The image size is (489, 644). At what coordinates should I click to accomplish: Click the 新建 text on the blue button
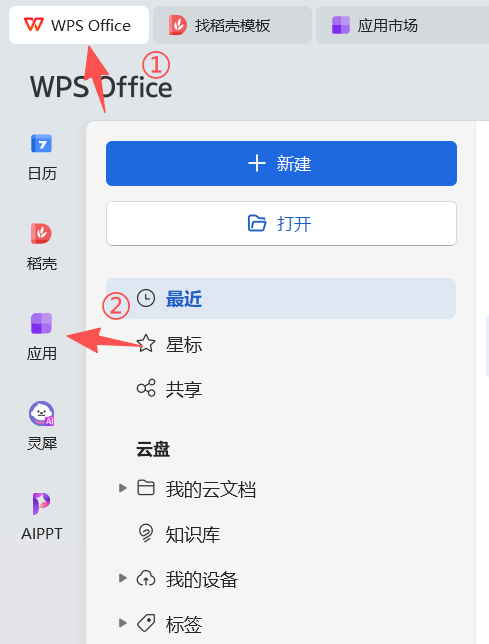pyautogui.click(x=294, y=163)
